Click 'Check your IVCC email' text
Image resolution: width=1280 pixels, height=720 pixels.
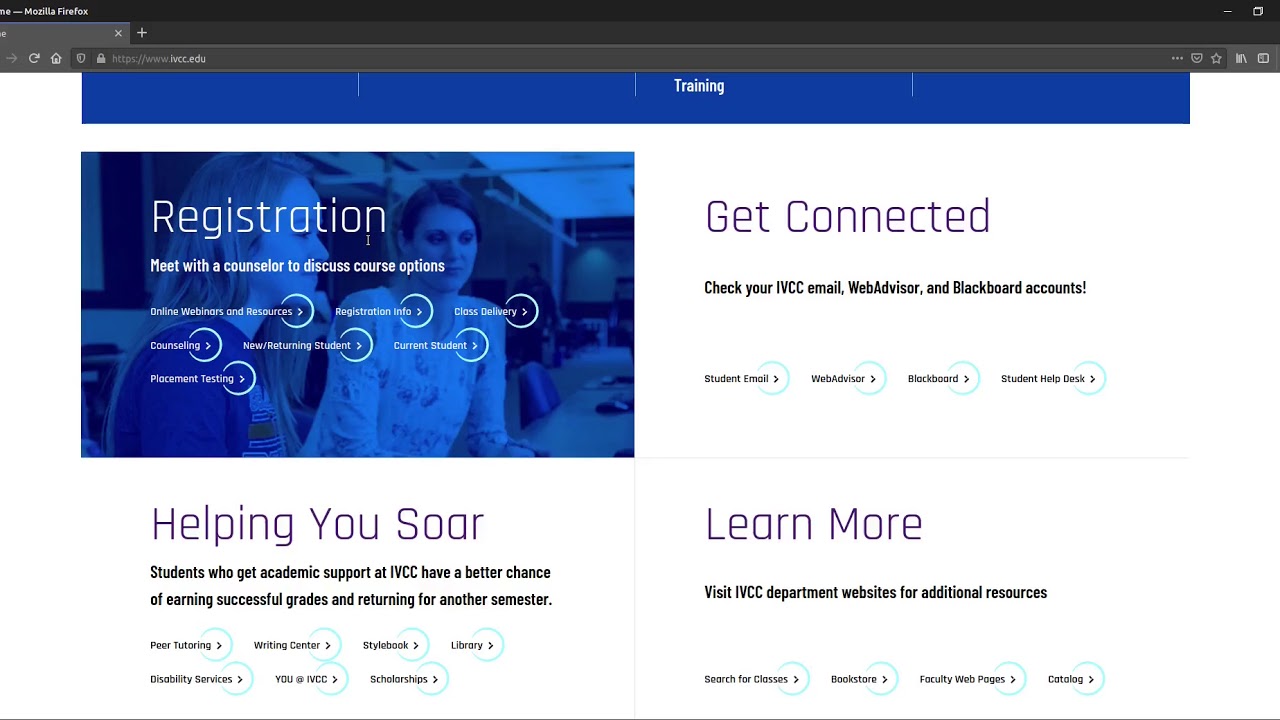[895, 288]
